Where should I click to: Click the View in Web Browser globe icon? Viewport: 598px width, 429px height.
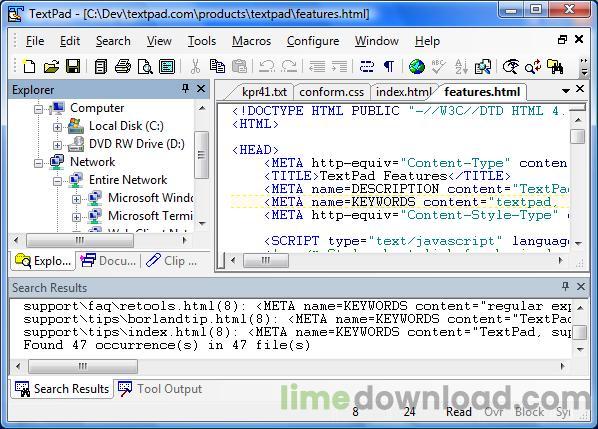tap(416, 66)
